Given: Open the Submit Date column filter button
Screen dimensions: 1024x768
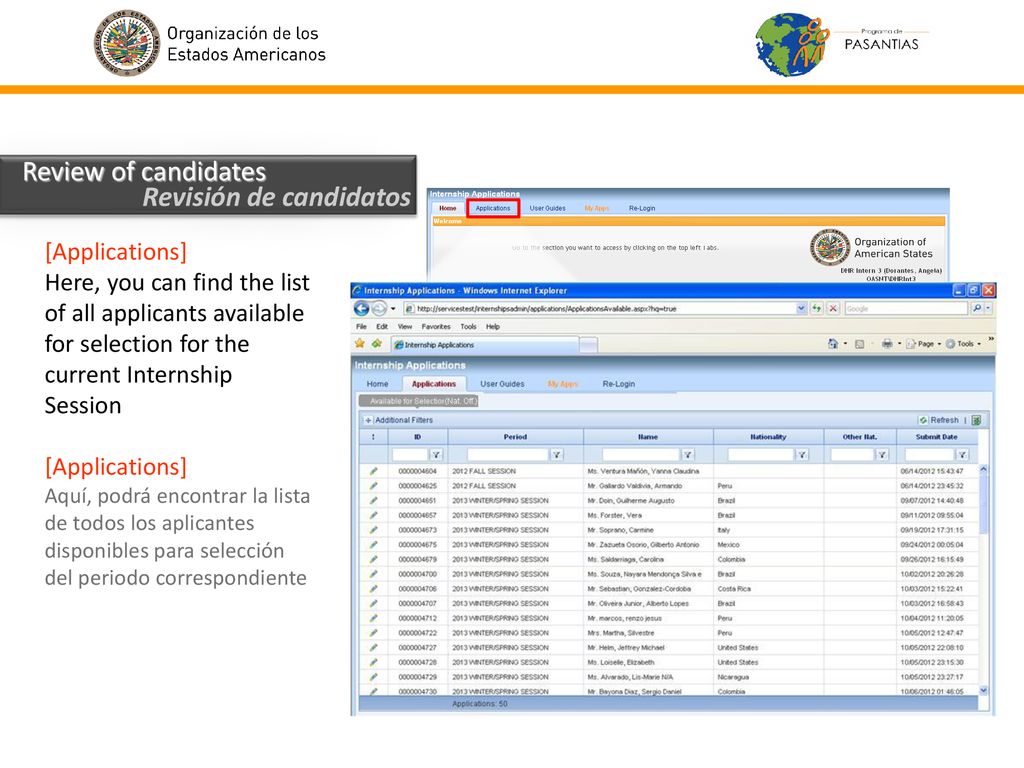Looking at the screenshot, I should pos(963,455).
